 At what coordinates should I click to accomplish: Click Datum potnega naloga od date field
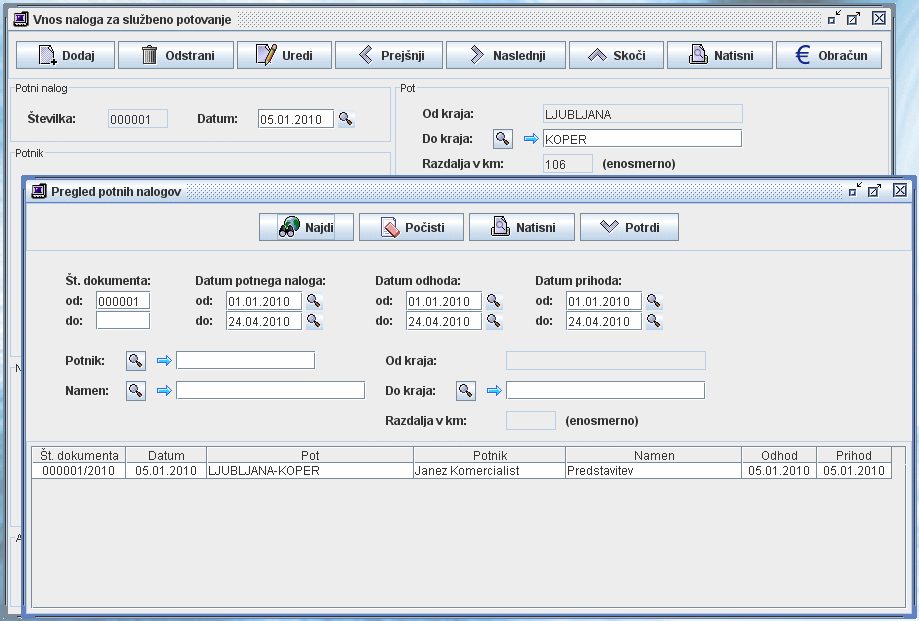pyautogui.click(x=264, y=301)
